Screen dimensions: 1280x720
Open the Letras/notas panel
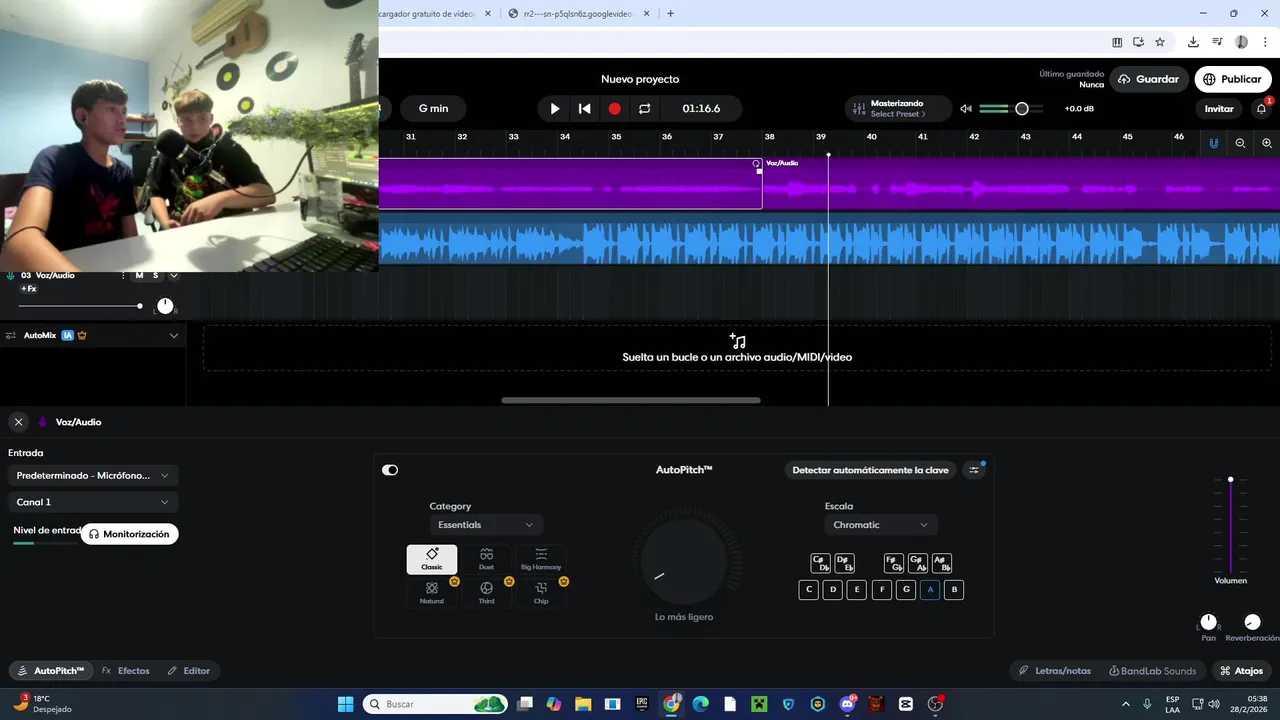click(x=1055, y=671)
